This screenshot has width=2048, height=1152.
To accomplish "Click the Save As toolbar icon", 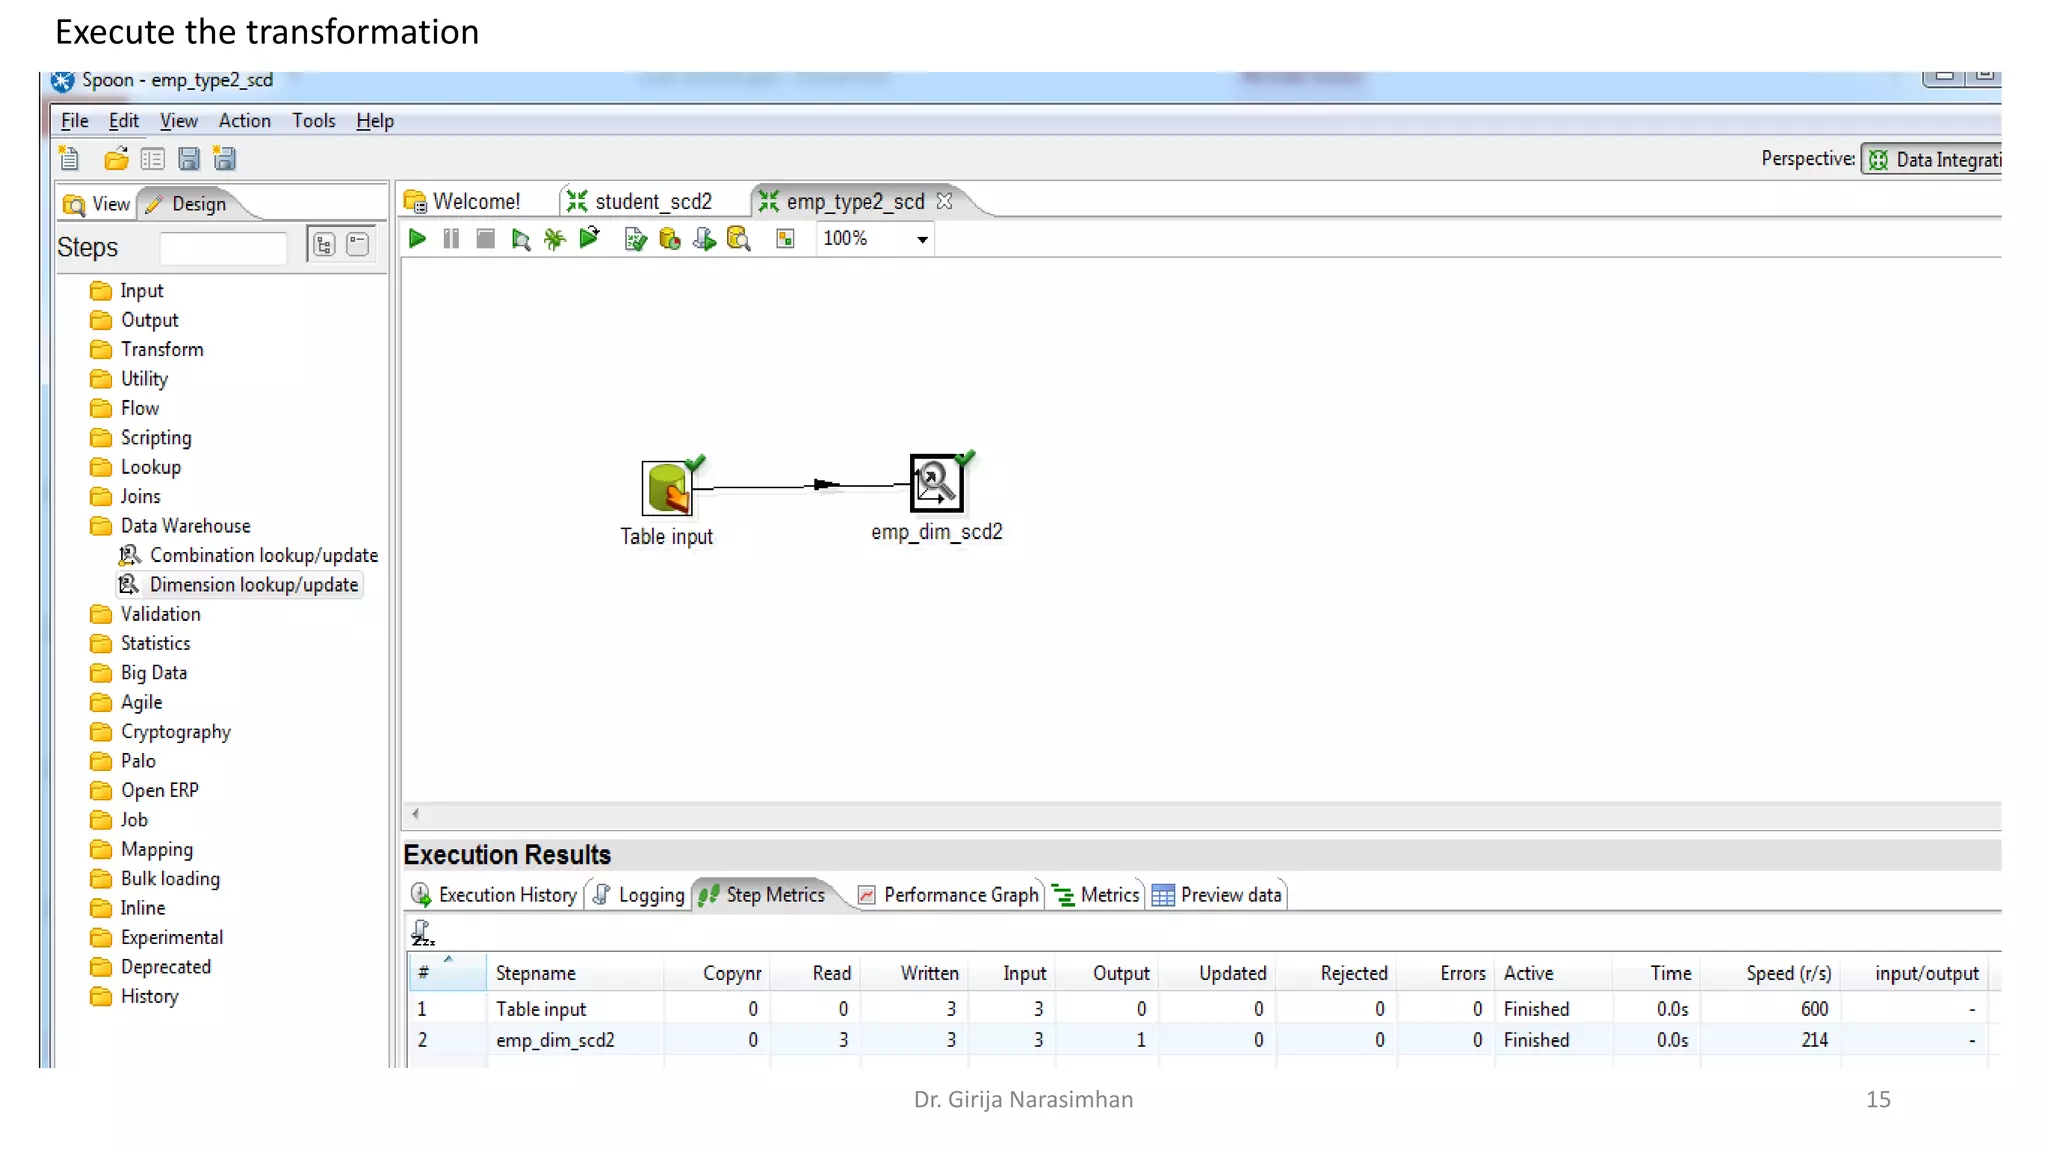I will [x=224, y=159].
